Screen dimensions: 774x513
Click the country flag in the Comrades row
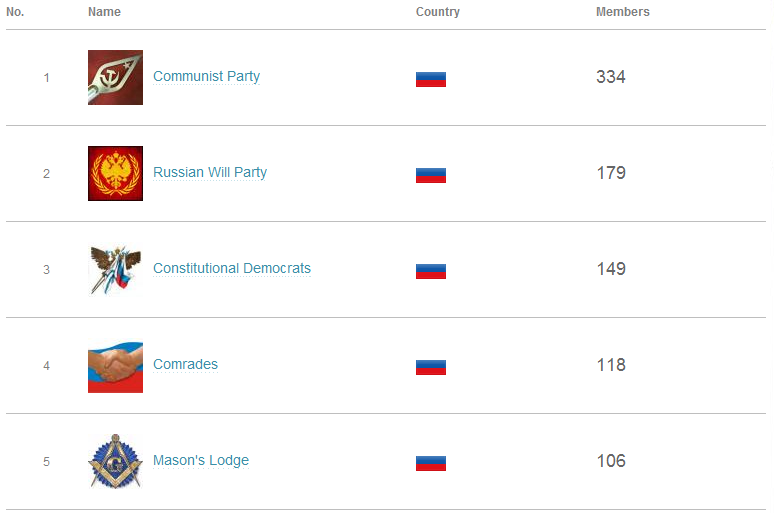coord(431,367)
